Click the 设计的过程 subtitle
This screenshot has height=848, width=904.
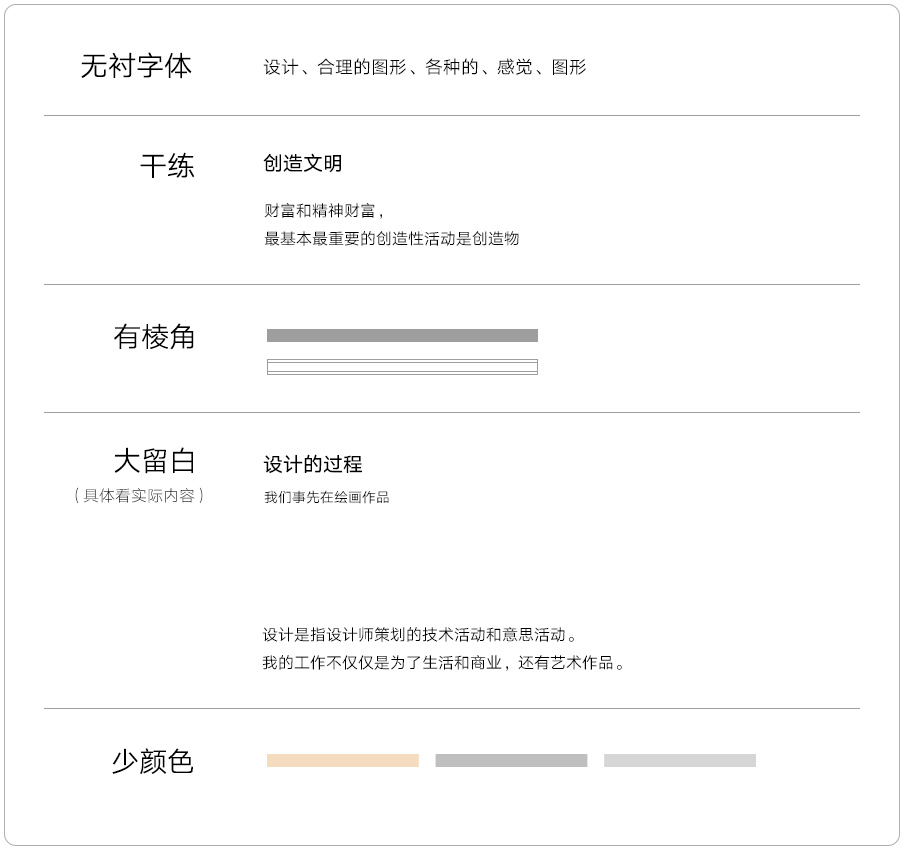coord(313,464)
